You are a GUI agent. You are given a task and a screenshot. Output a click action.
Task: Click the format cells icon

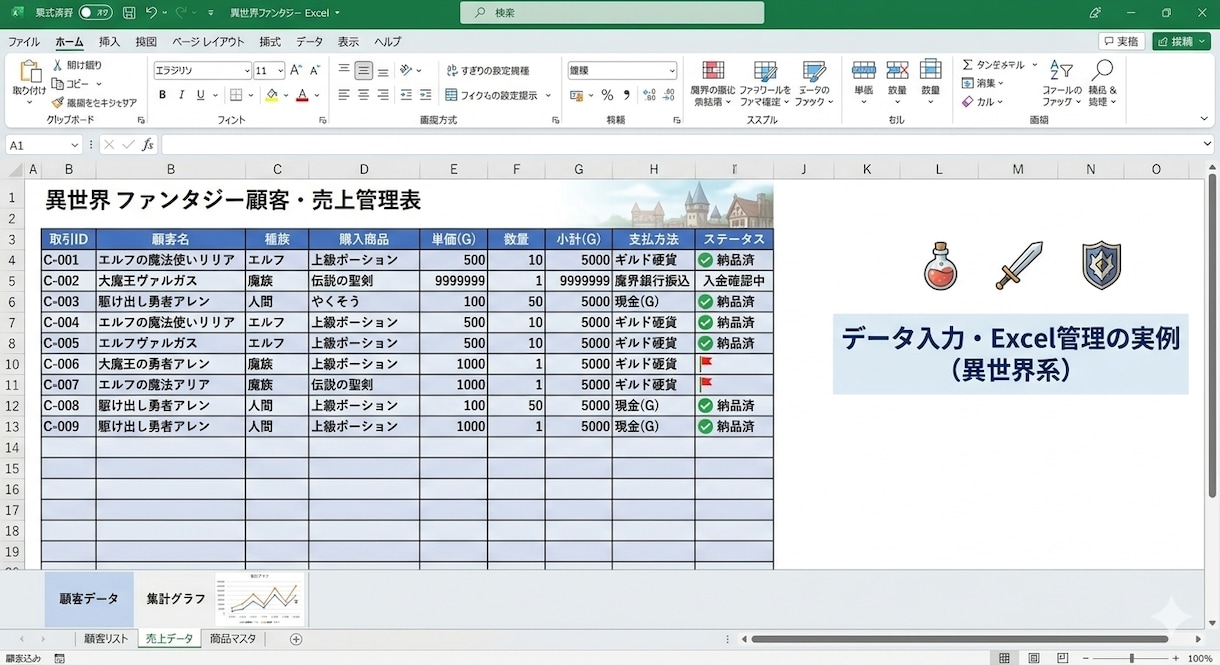930,69
